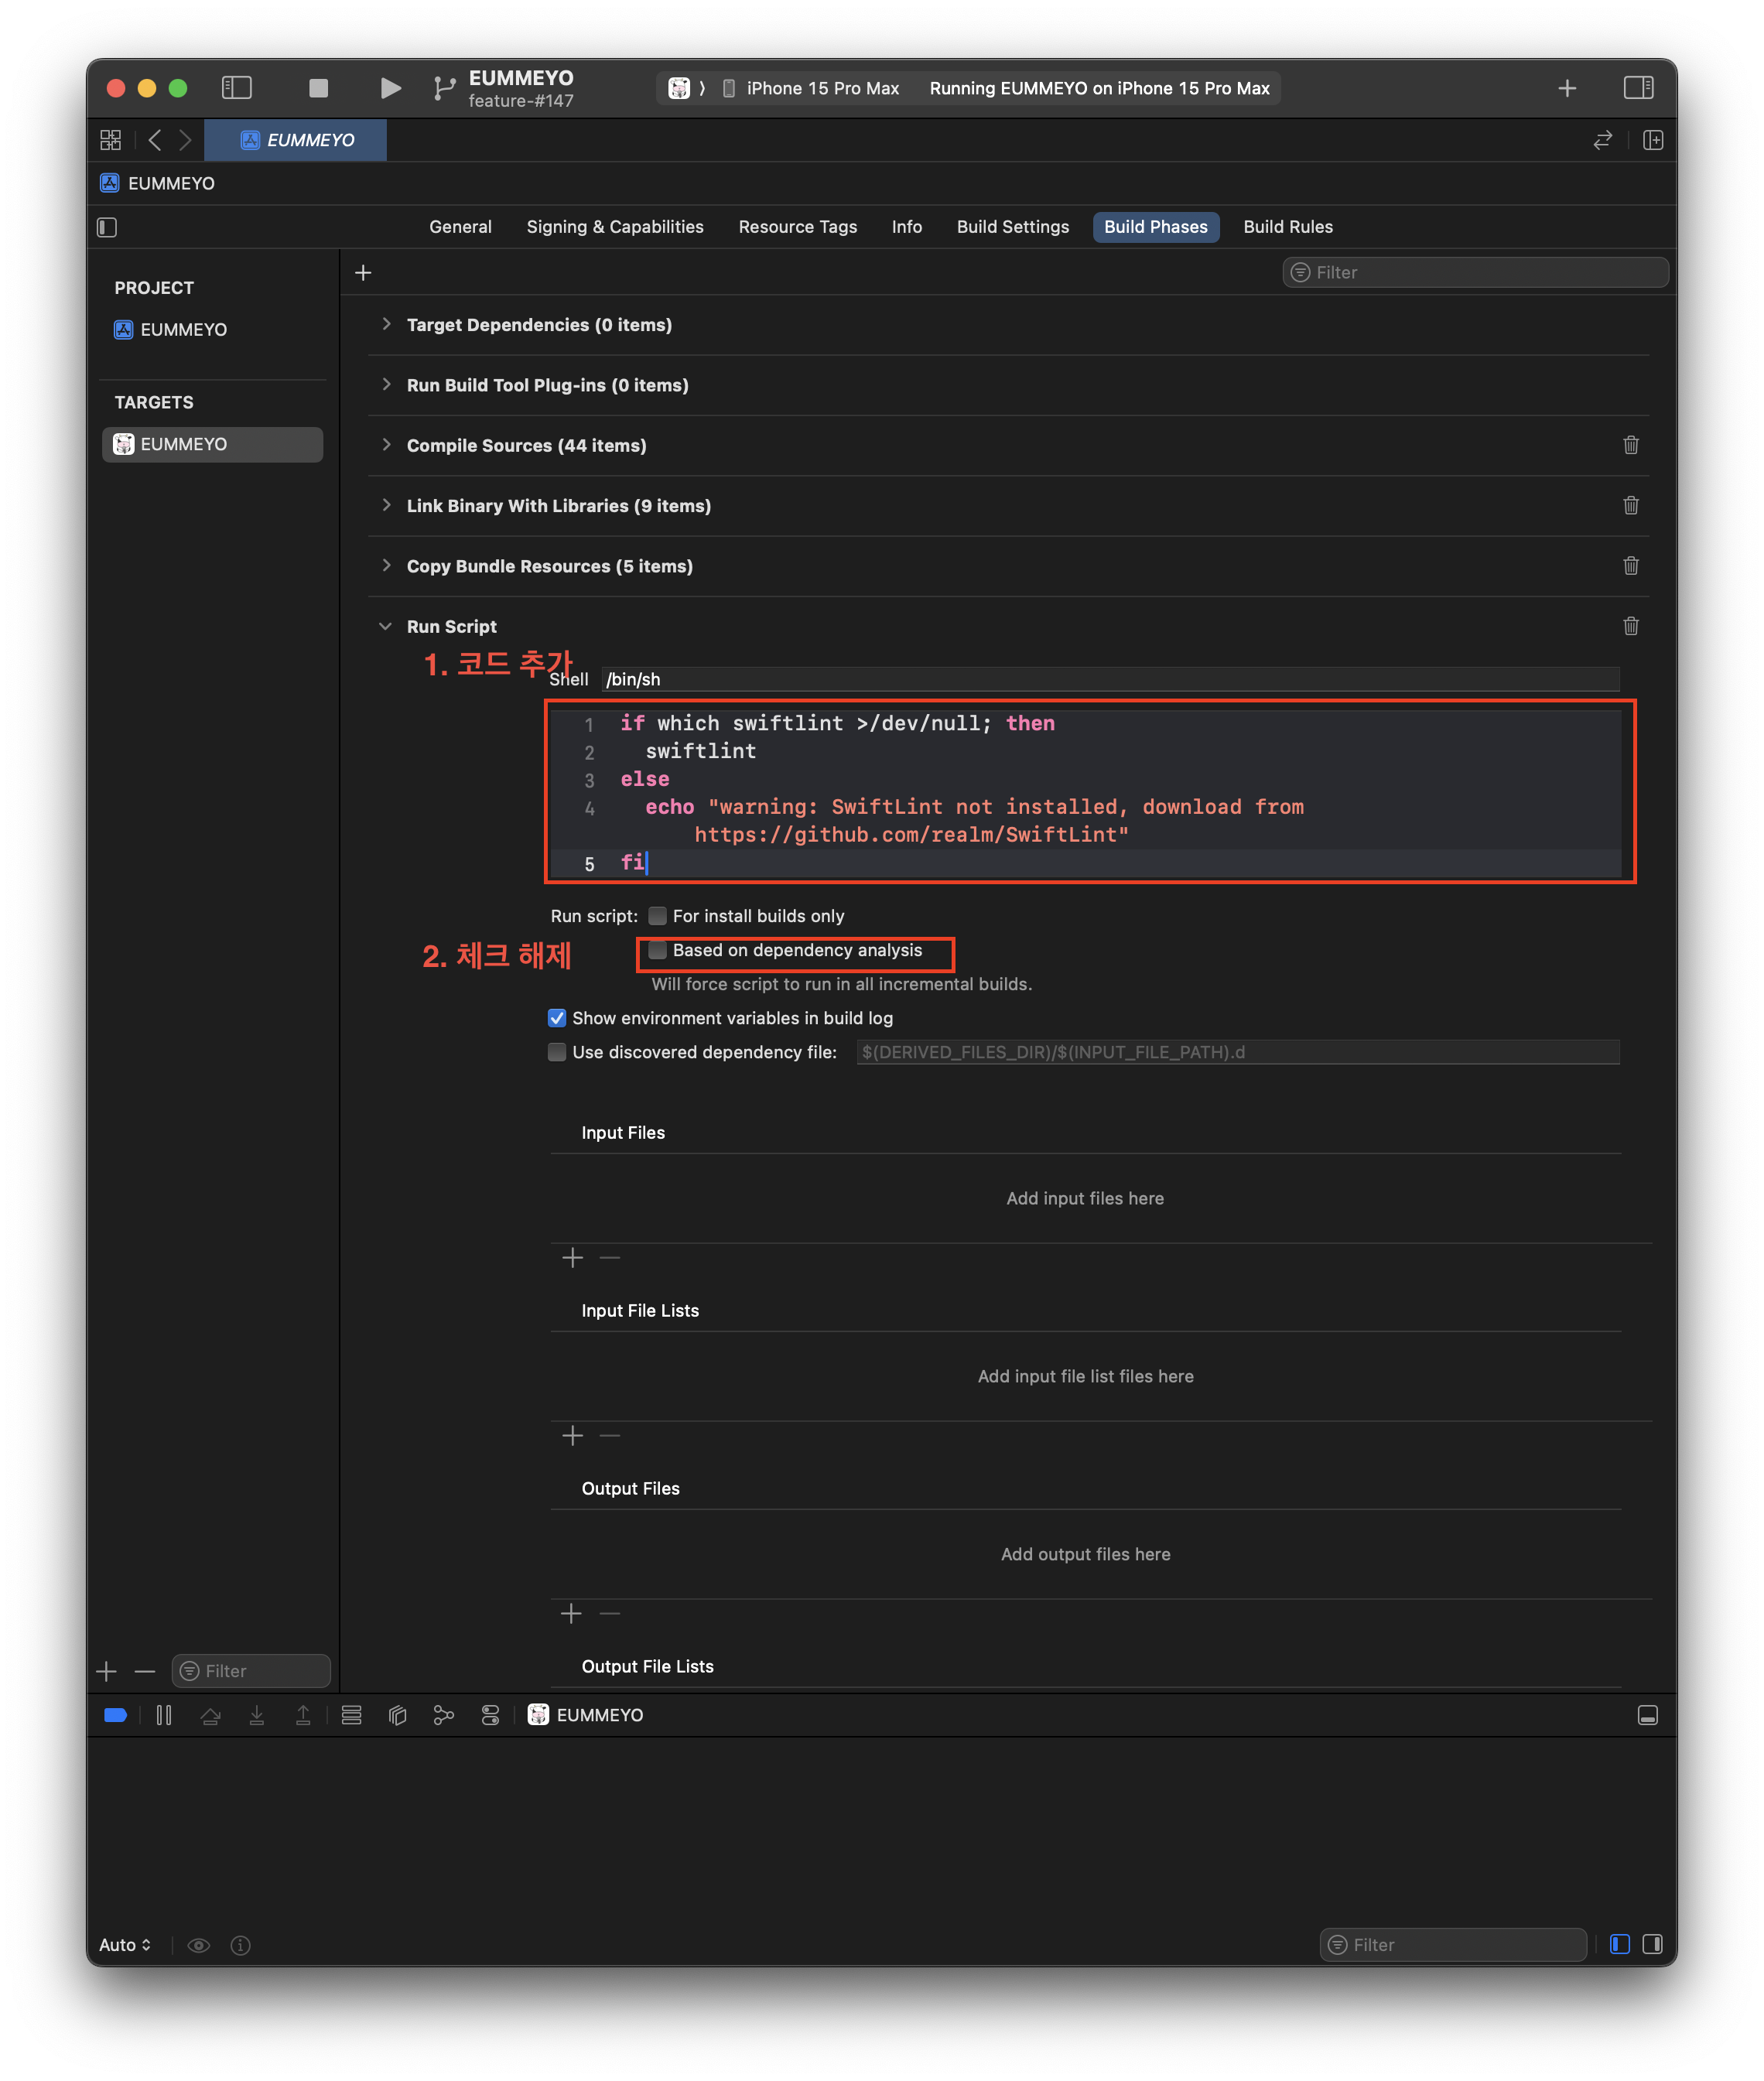Open the environment overrides

tap(490, 1714)
